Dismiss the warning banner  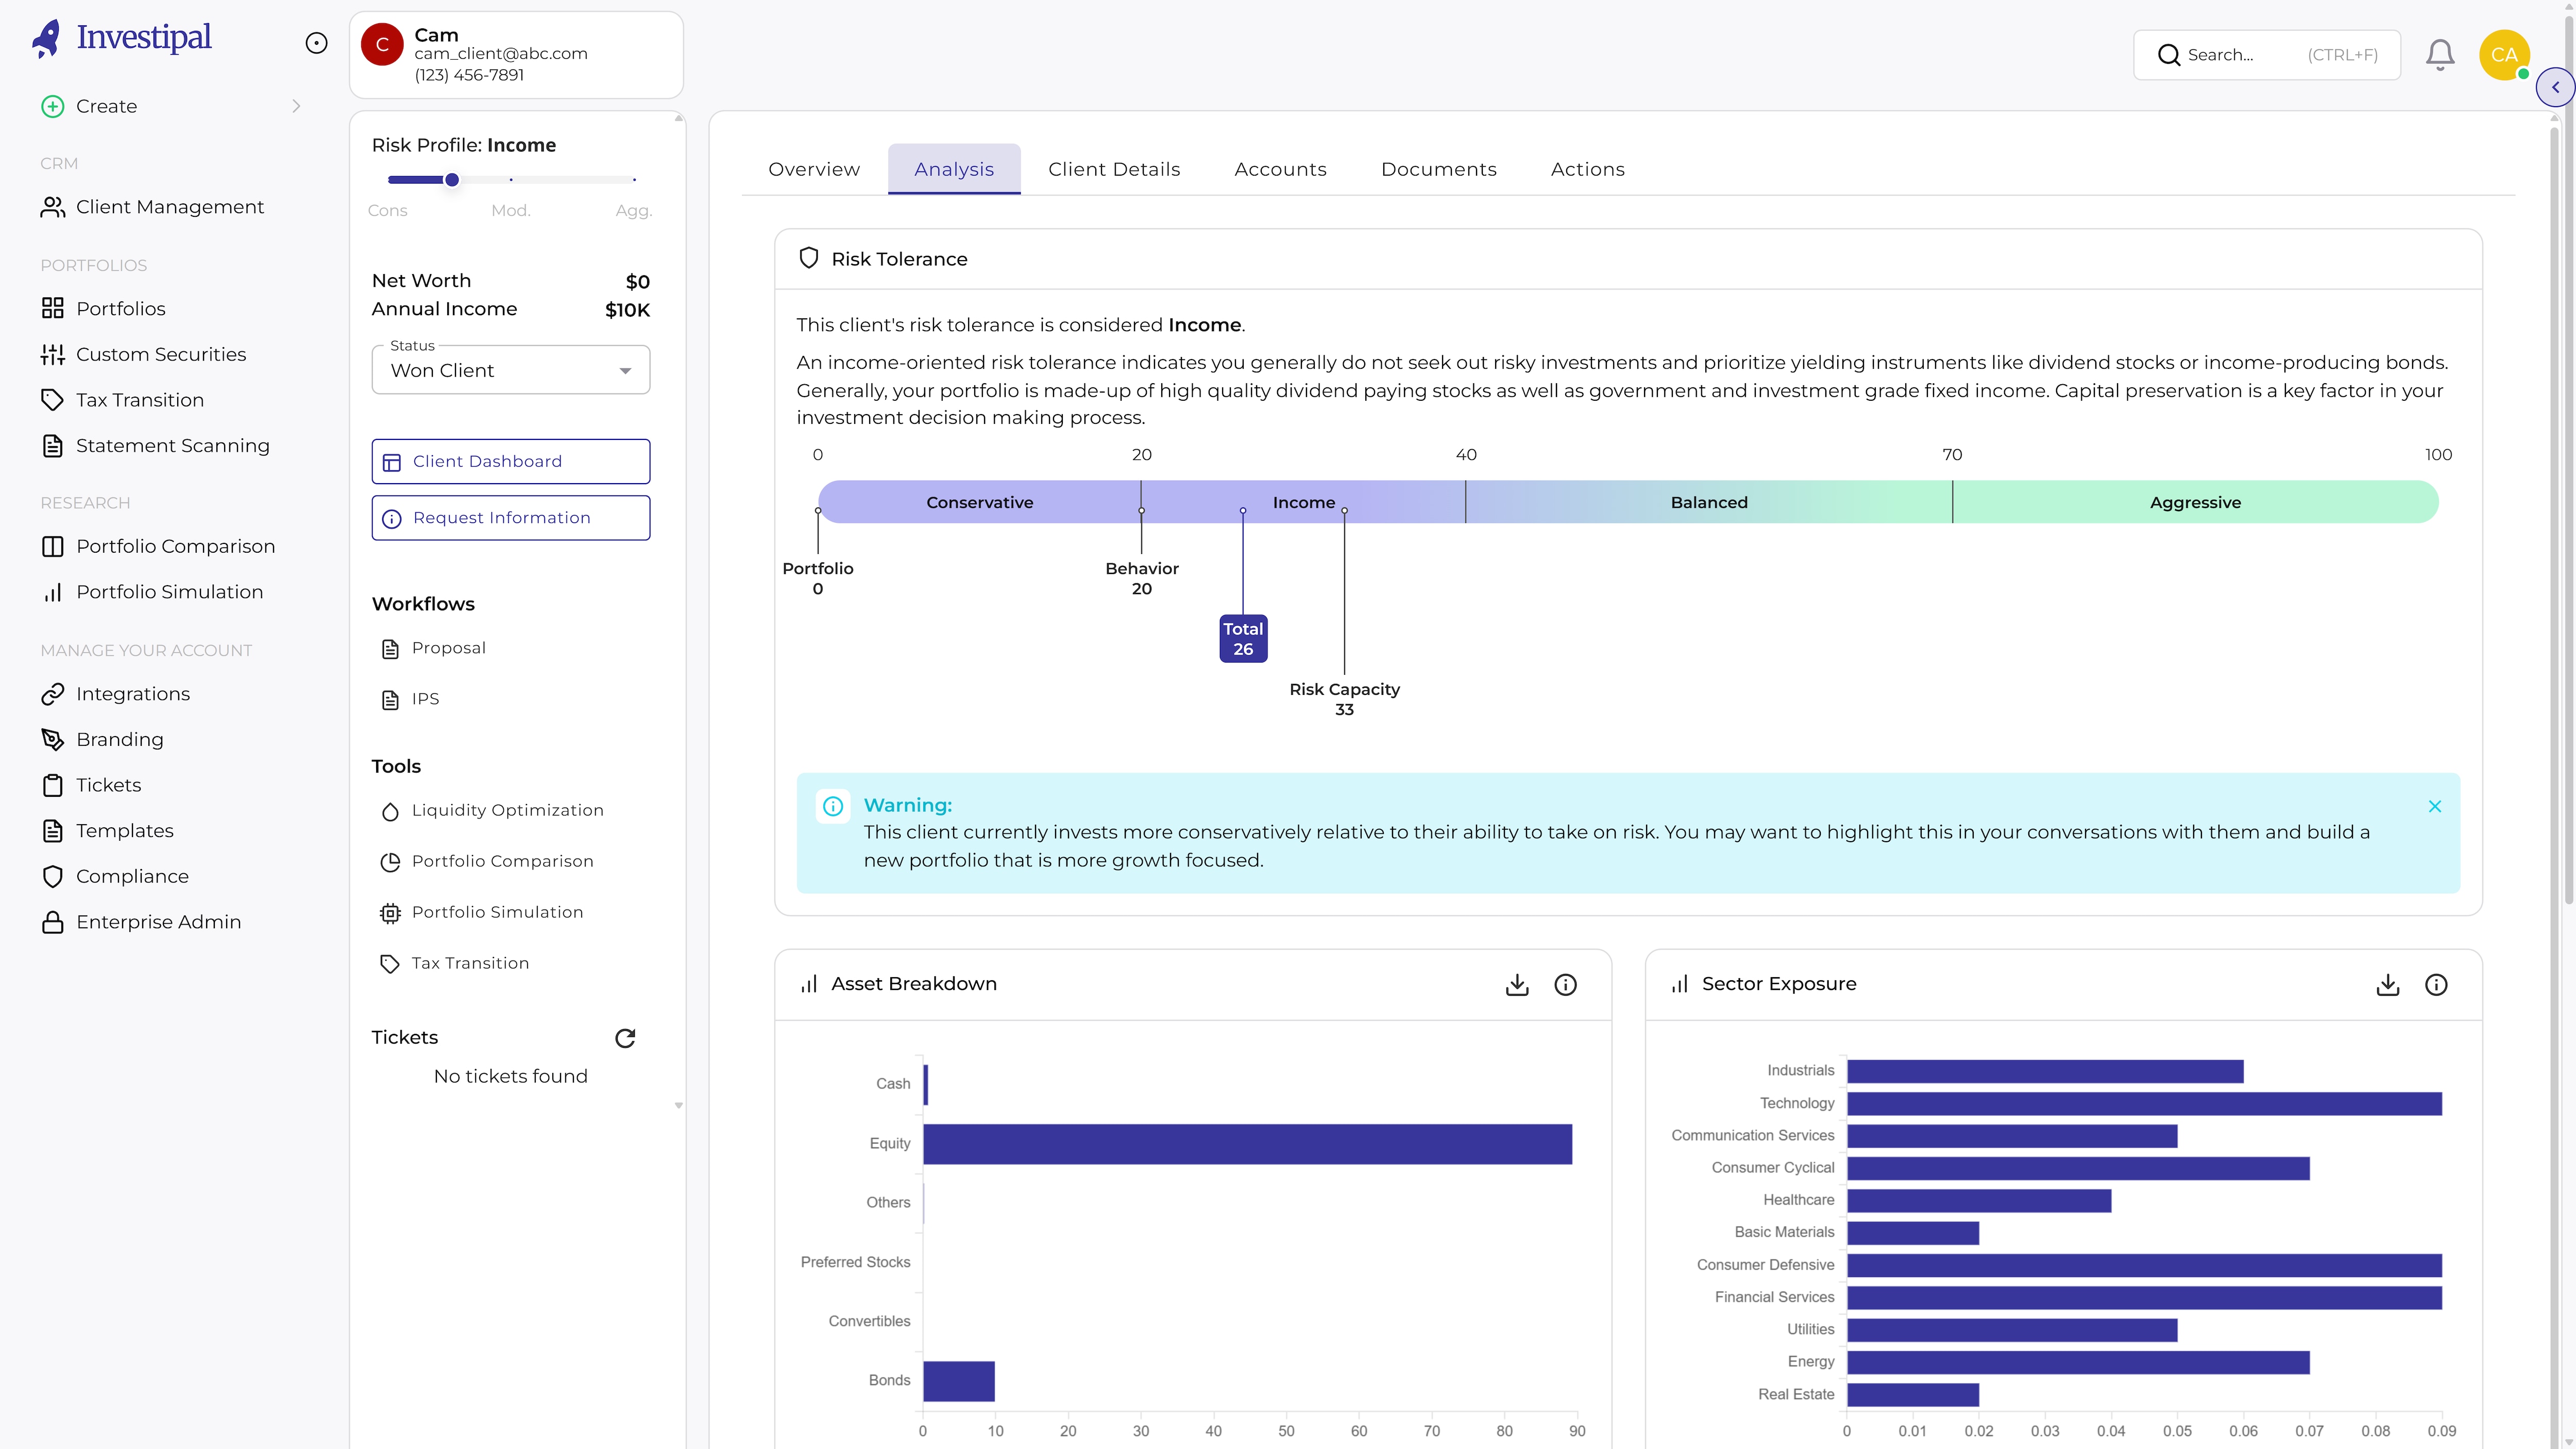tap(2434, 806)
